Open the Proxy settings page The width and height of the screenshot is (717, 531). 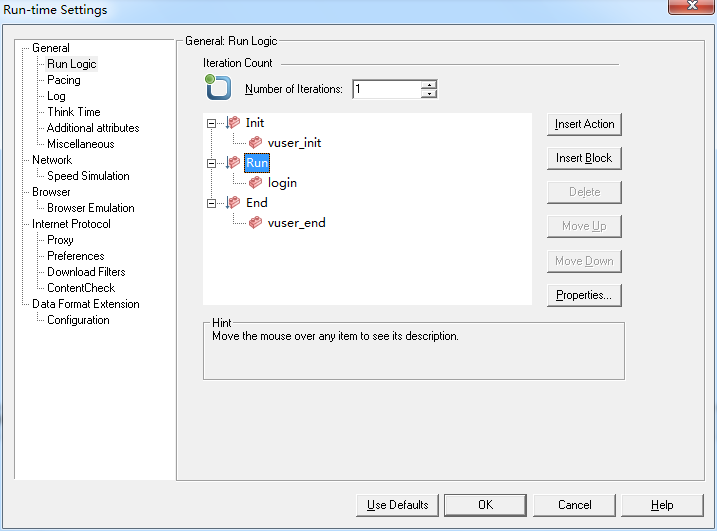60,240
